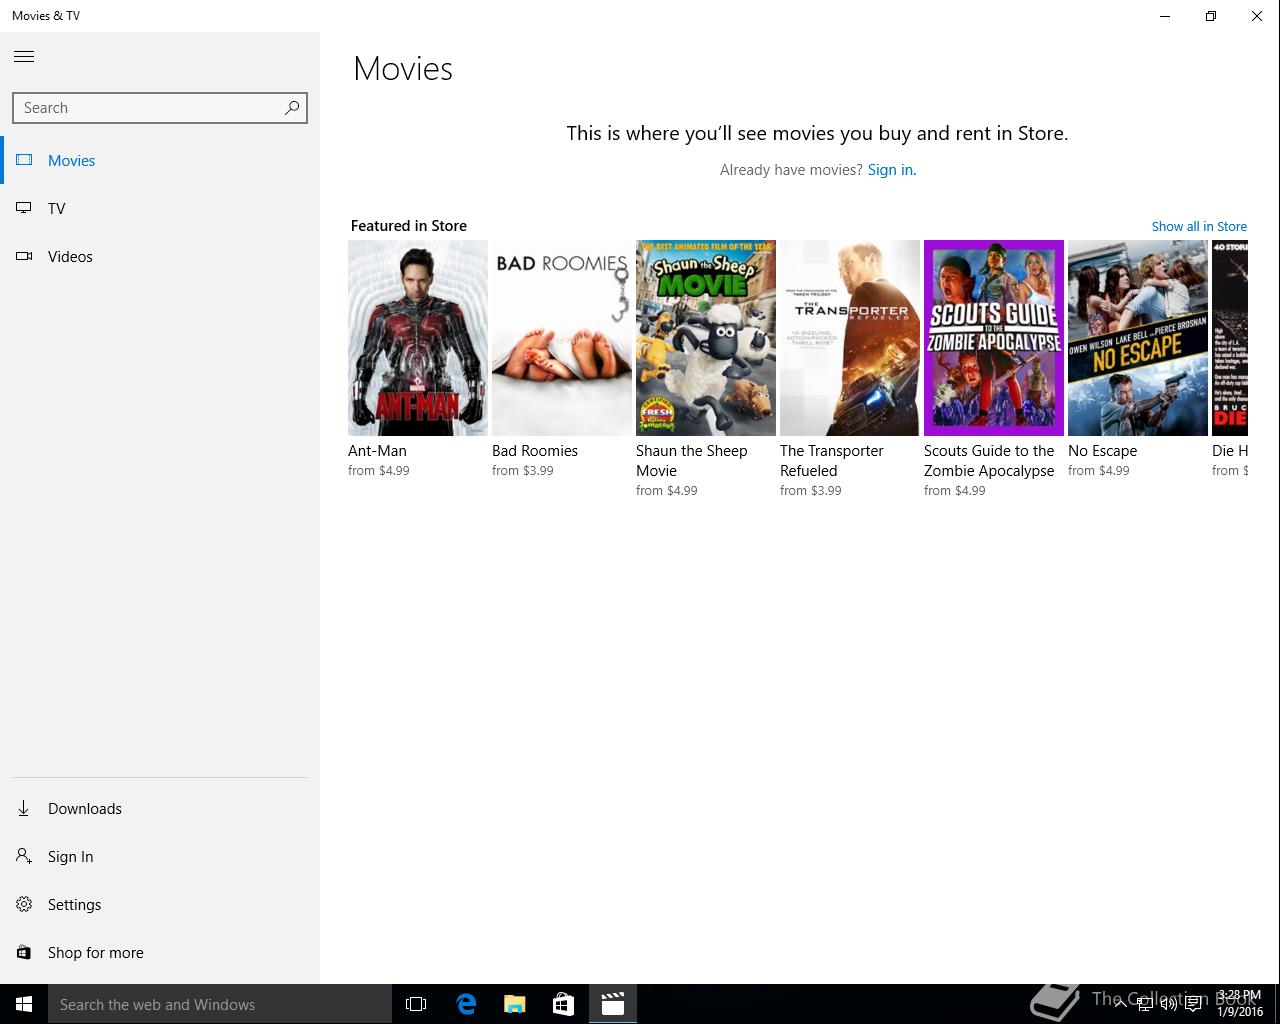The image size is (1280, 1024).
Task: Click the volume icon in system tray
Action: 1168,1004
